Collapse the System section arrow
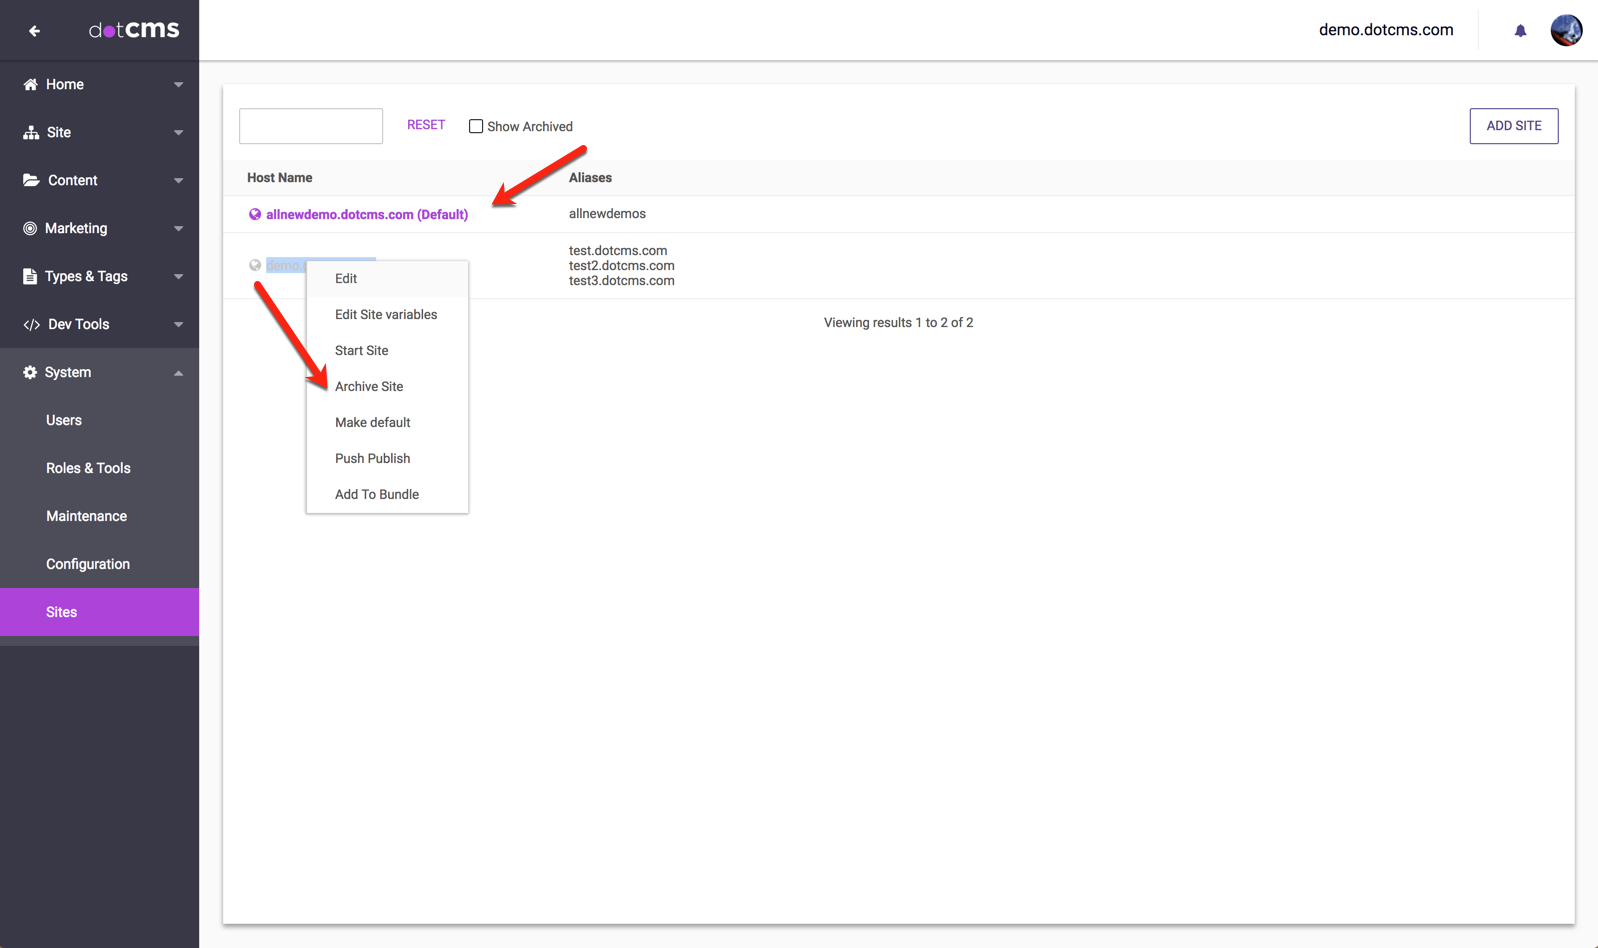The height and width of the screenshot is (948, 1598). pos(178,373)
